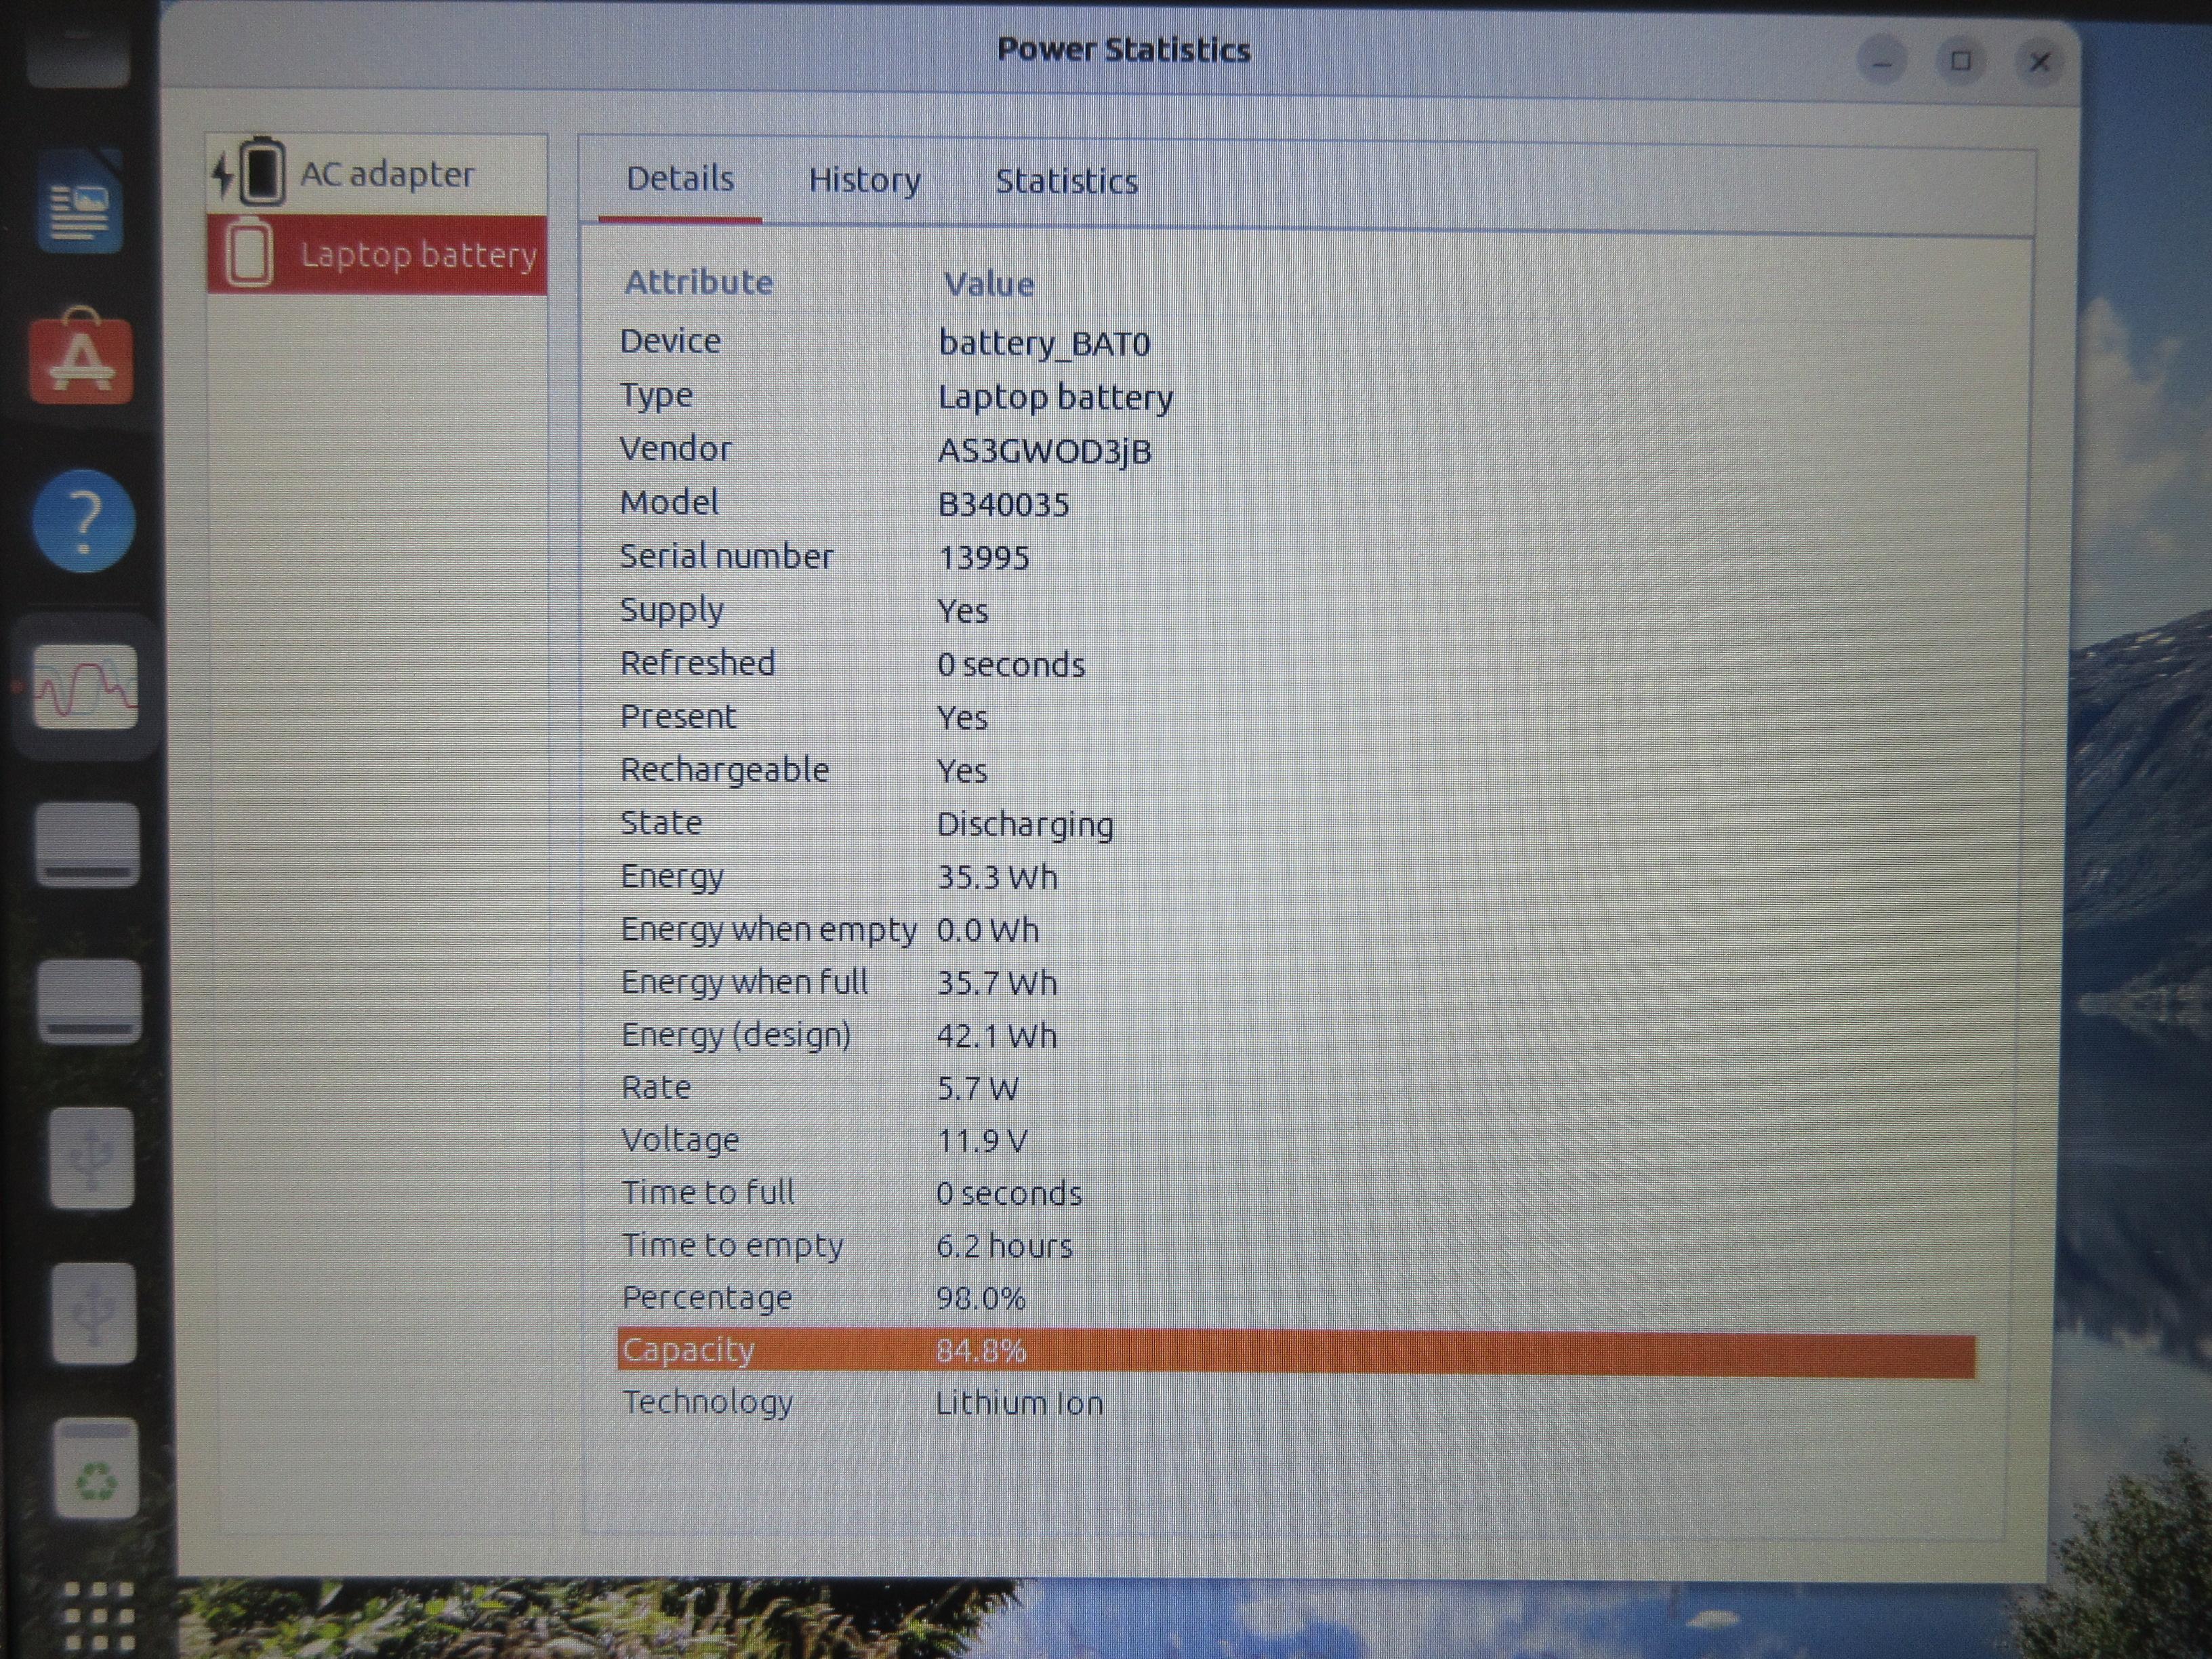The image size is (2212, 1659).
Task: Select the Time to full row
Action: pos(1296,1193)
